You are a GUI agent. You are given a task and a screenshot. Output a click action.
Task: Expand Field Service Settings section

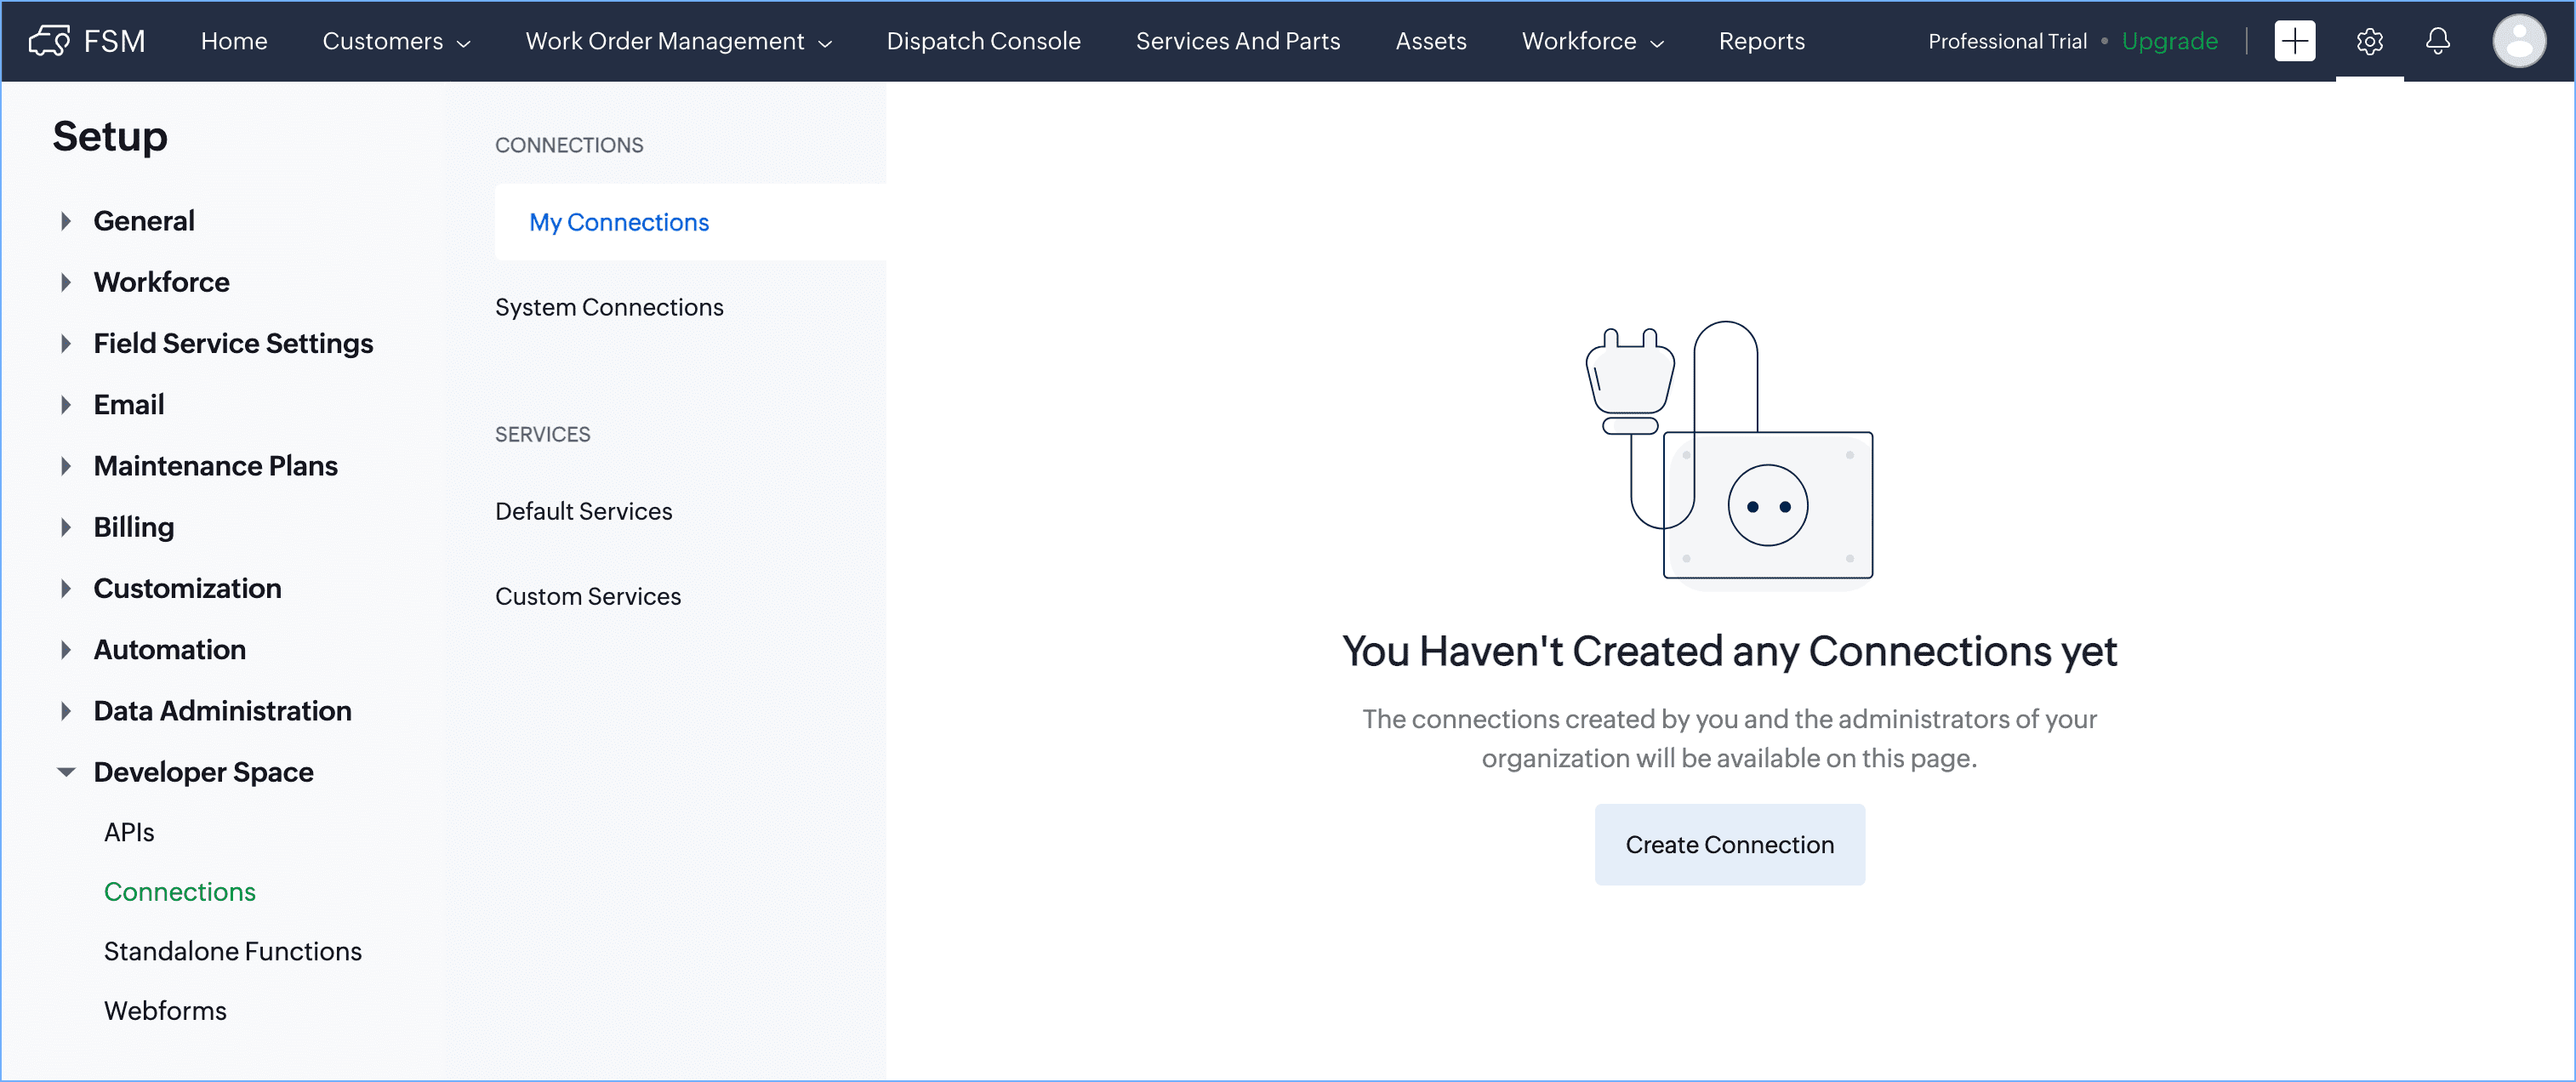point(65,343)
